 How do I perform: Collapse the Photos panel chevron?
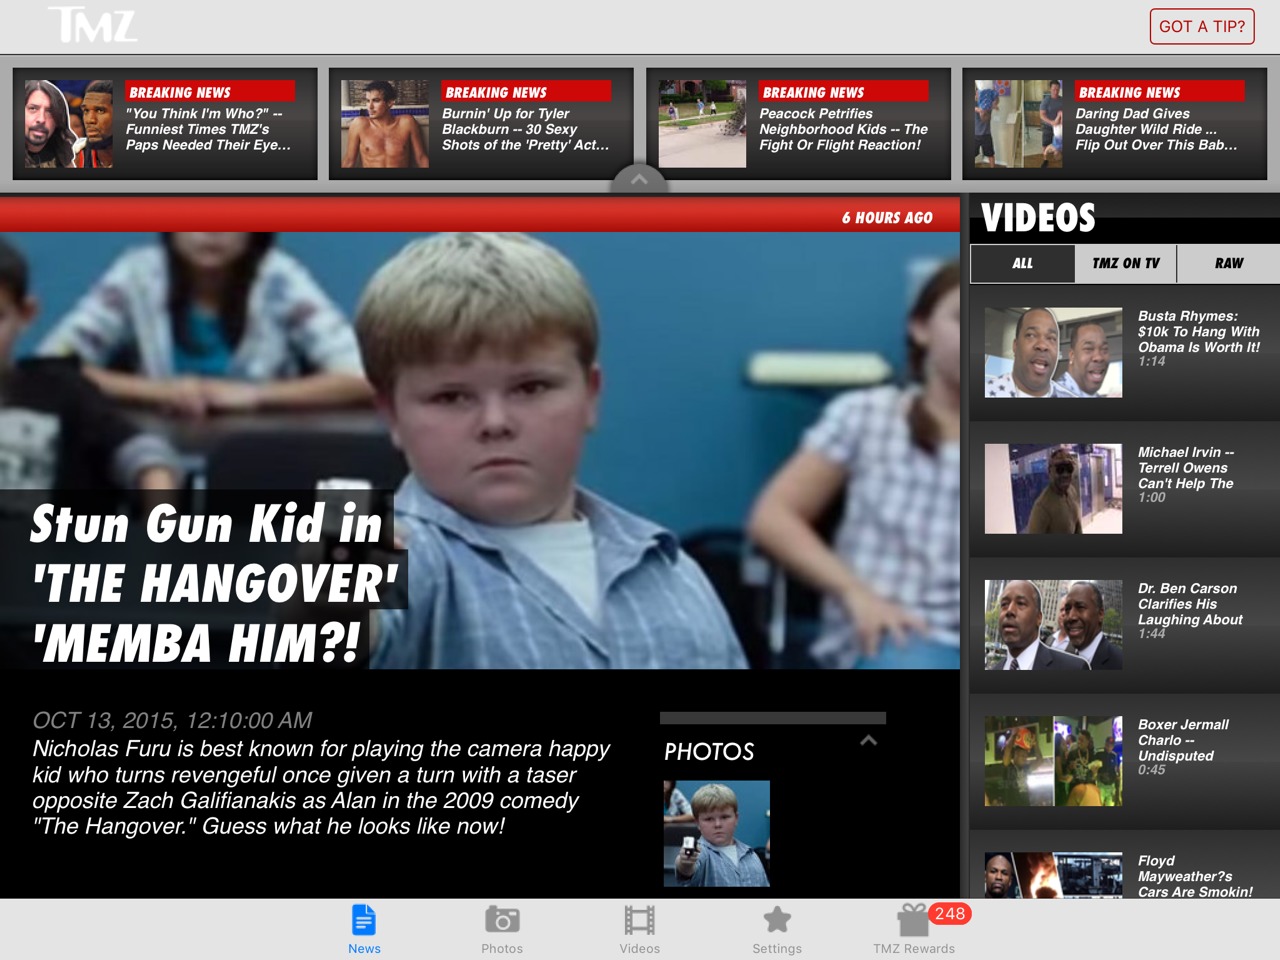868,741
